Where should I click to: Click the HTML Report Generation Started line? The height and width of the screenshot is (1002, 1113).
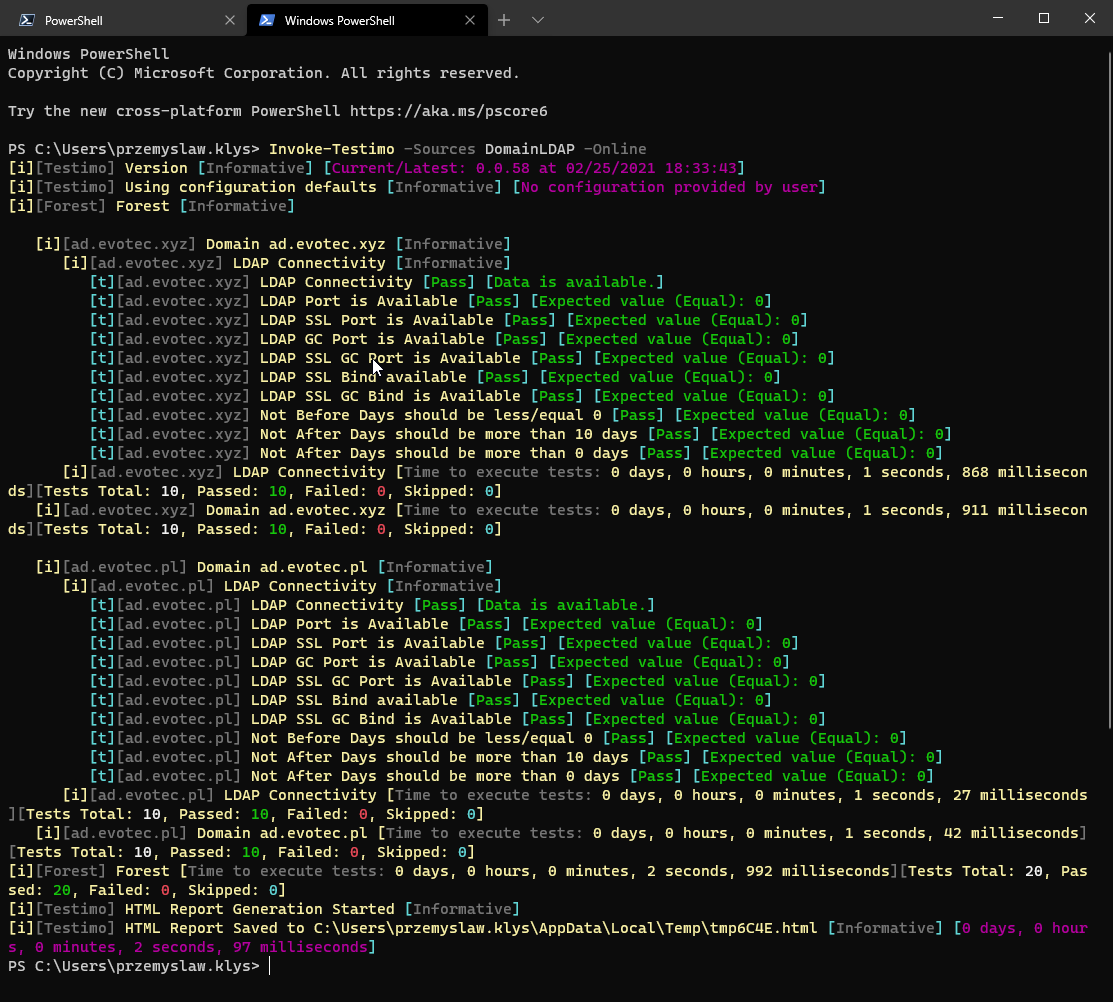pos(260,909)
